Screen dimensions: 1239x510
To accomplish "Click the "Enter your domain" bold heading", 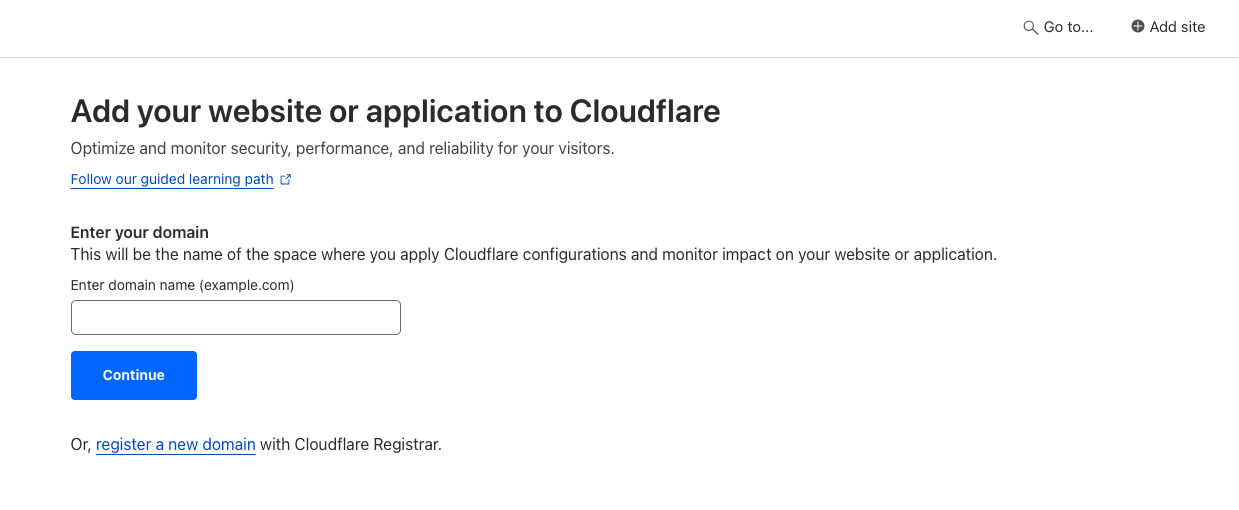I will pos(139,233).
